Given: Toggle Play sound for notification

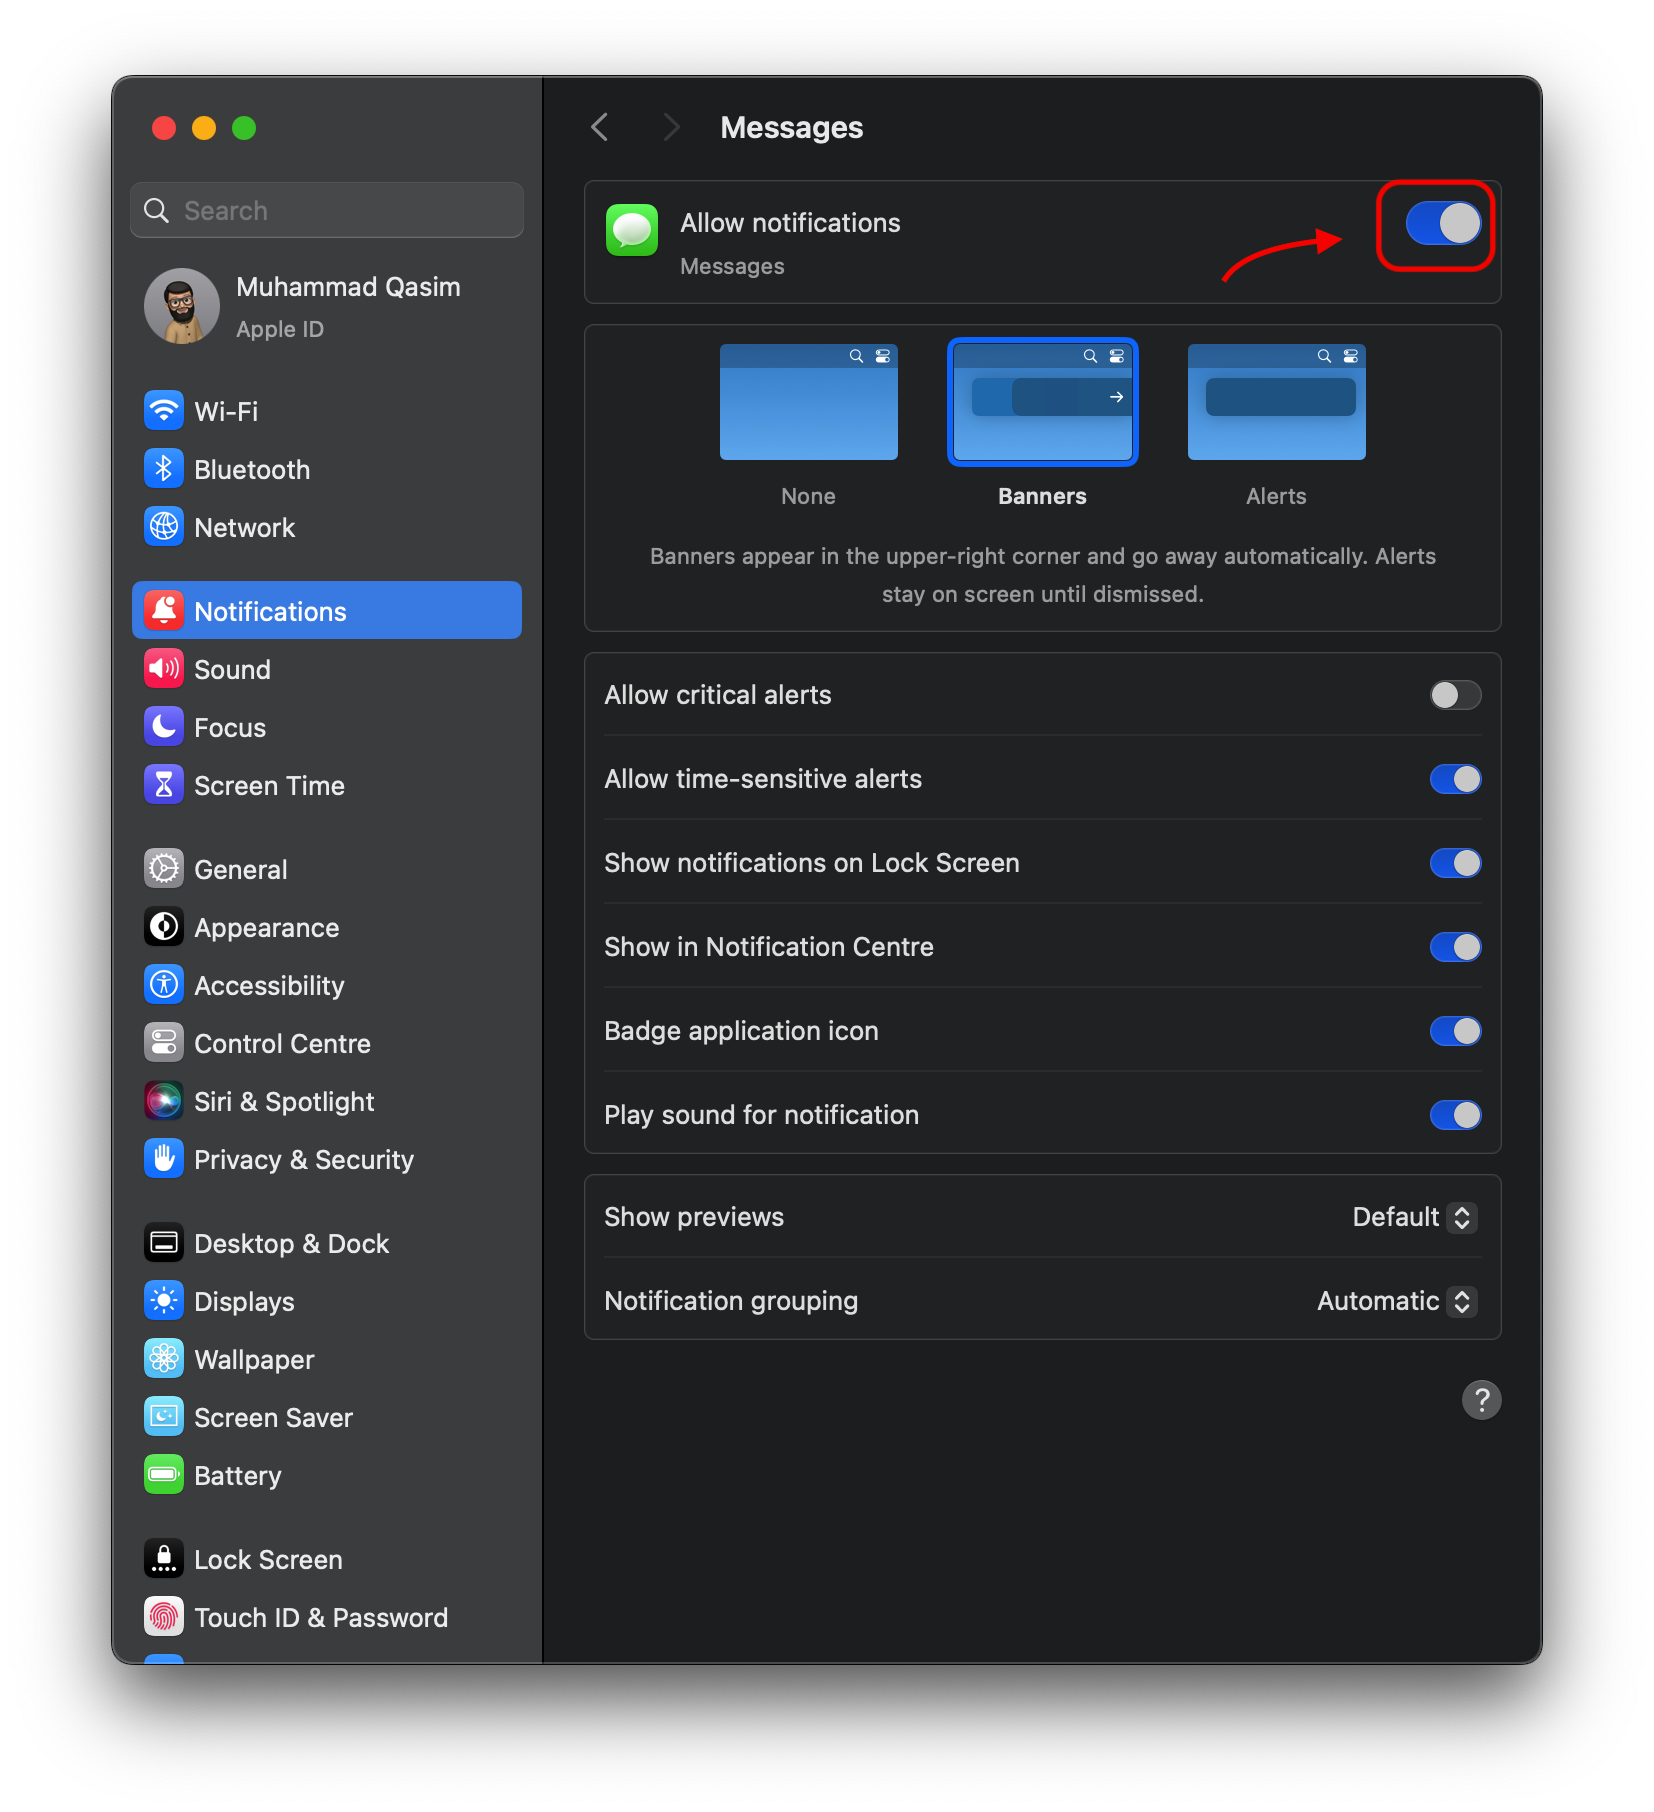Looking at the screenshot, I should point(1456,1115).
